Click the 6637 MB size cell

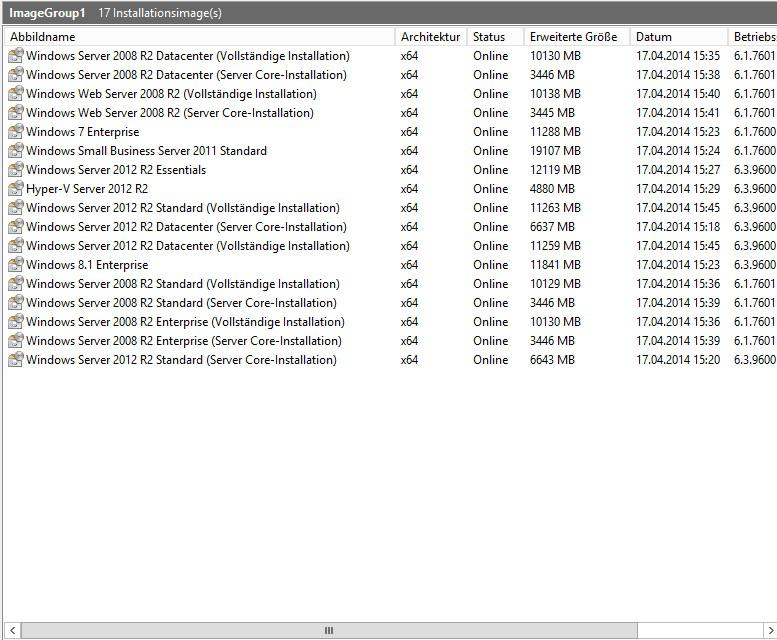552,227
